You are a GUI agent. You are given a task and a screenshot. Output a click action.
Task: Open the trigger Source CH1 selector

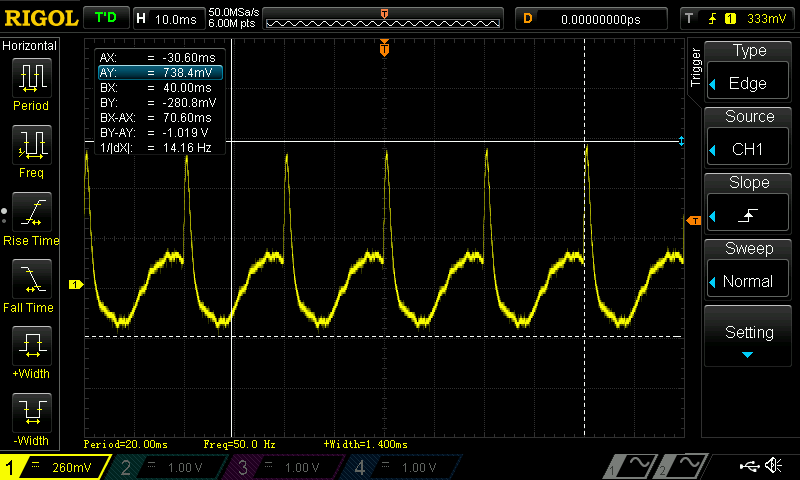coord(749,139)
